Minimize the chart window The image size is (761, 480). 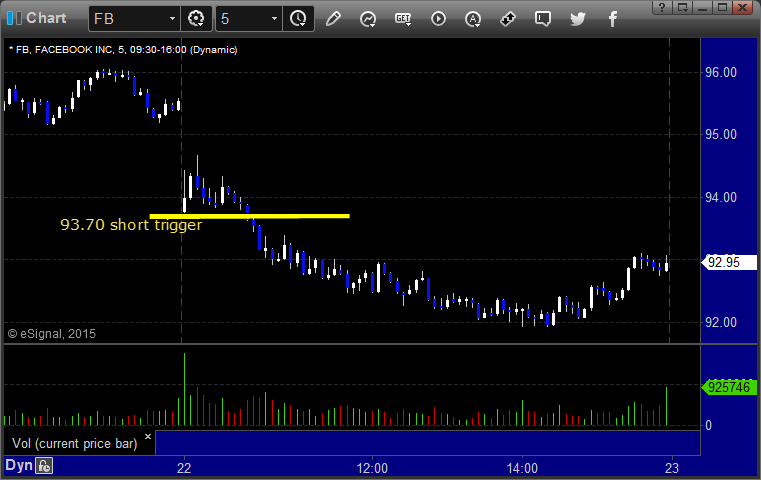[702, 7]
